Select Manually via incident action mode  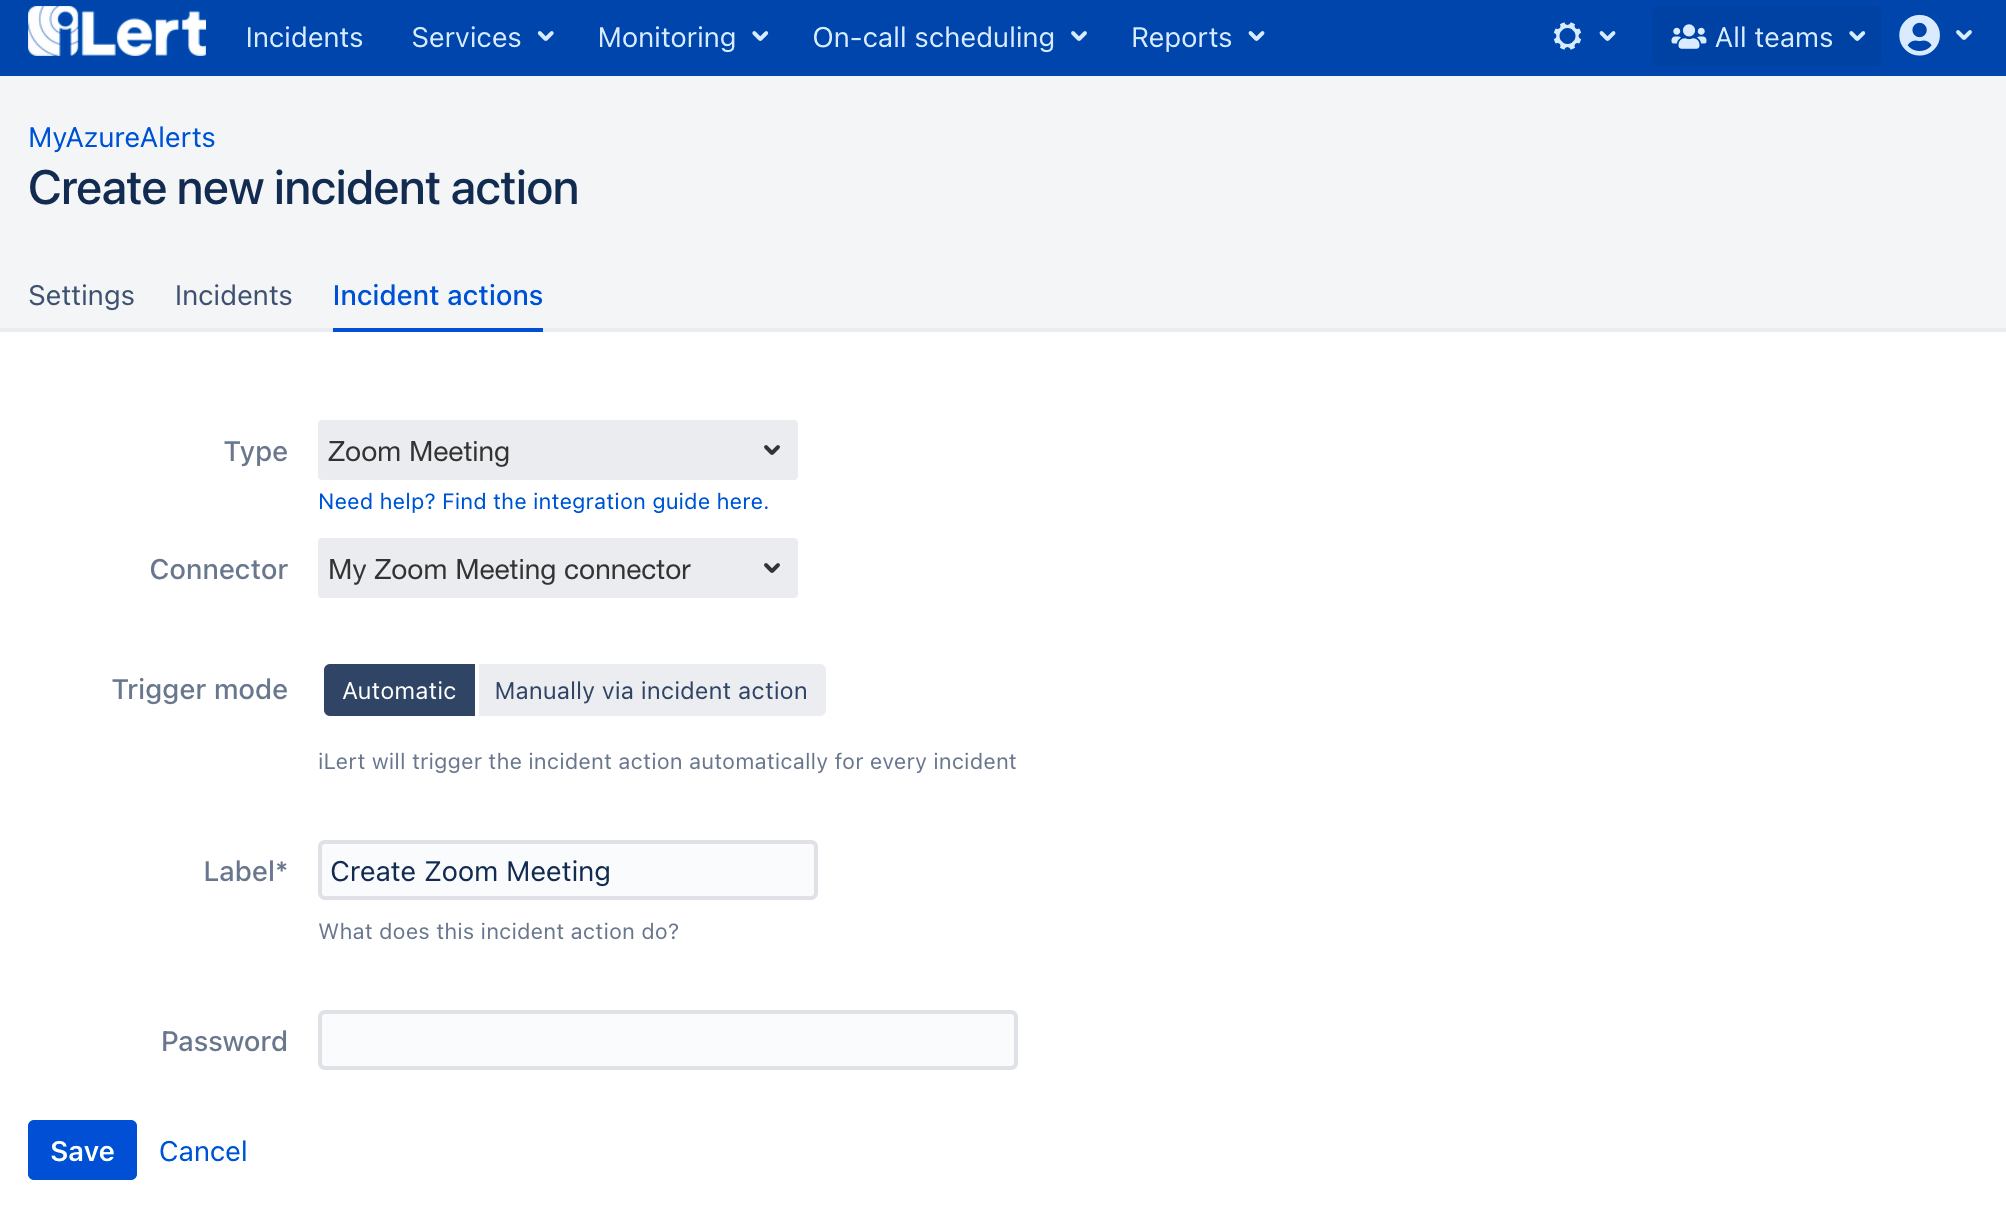pyautogui.click(x=651, y=690)
